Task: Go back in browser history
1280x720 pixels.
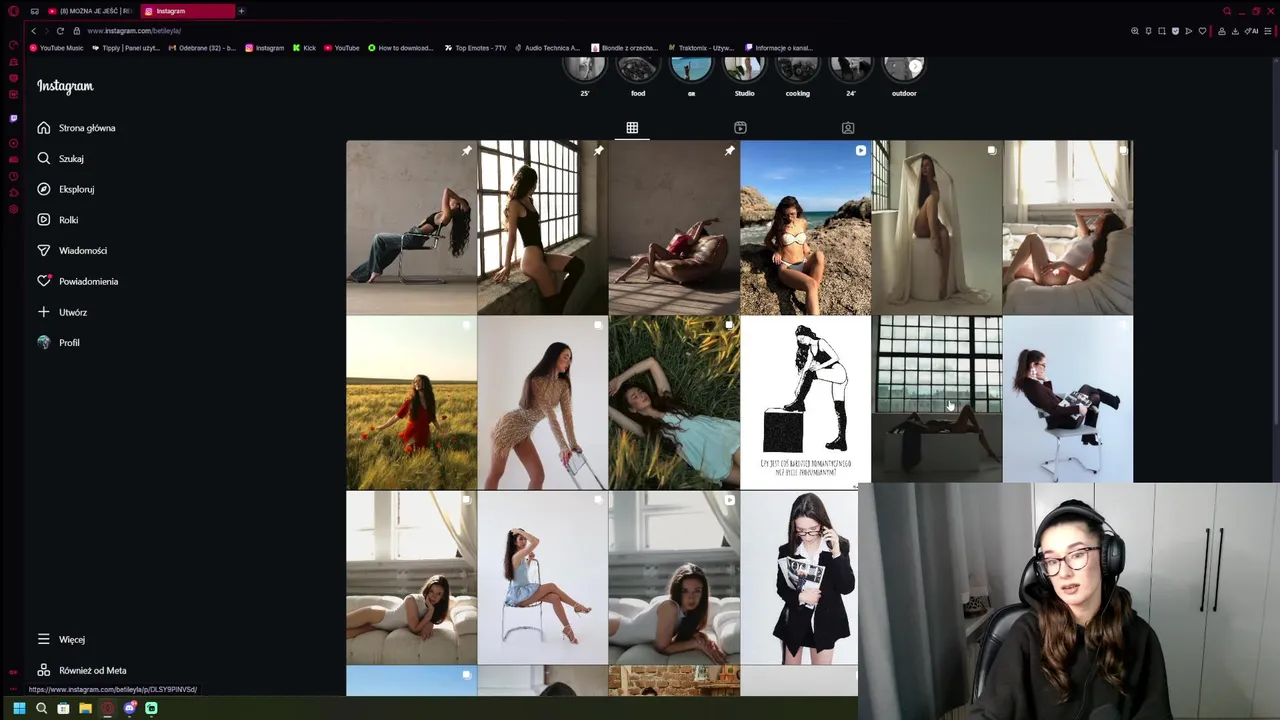Action: (x=33, y=31)
